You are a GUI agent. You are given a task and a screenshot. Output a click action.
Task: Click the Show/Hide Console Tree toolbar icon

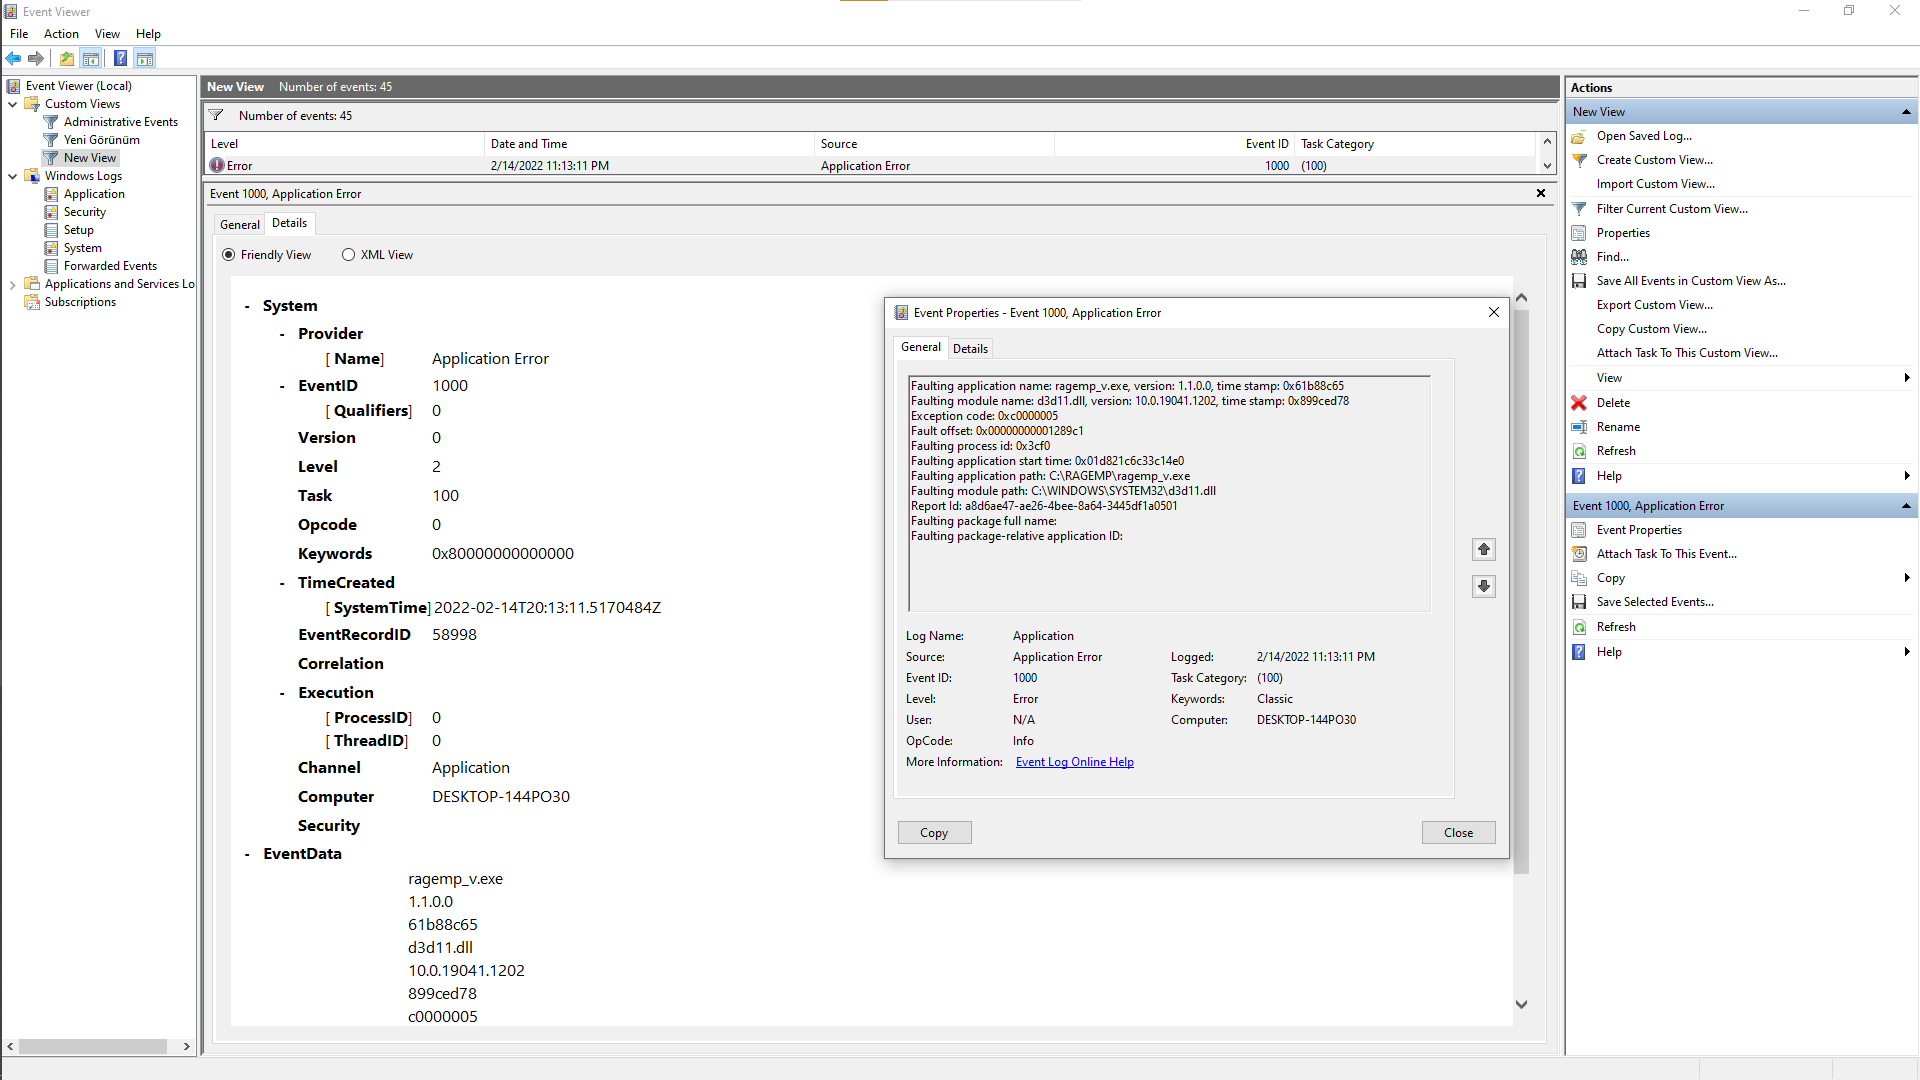click(x=91, y=58)
